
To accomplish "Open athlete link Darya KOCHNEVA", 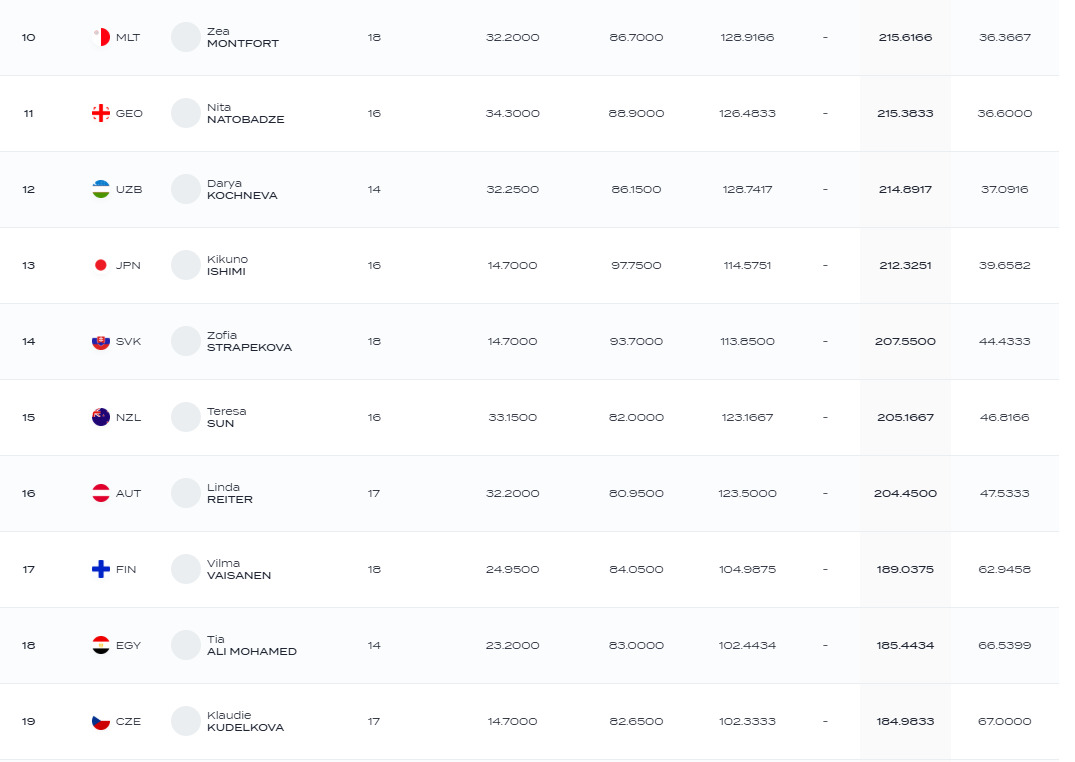I will (x=242, y=189).
